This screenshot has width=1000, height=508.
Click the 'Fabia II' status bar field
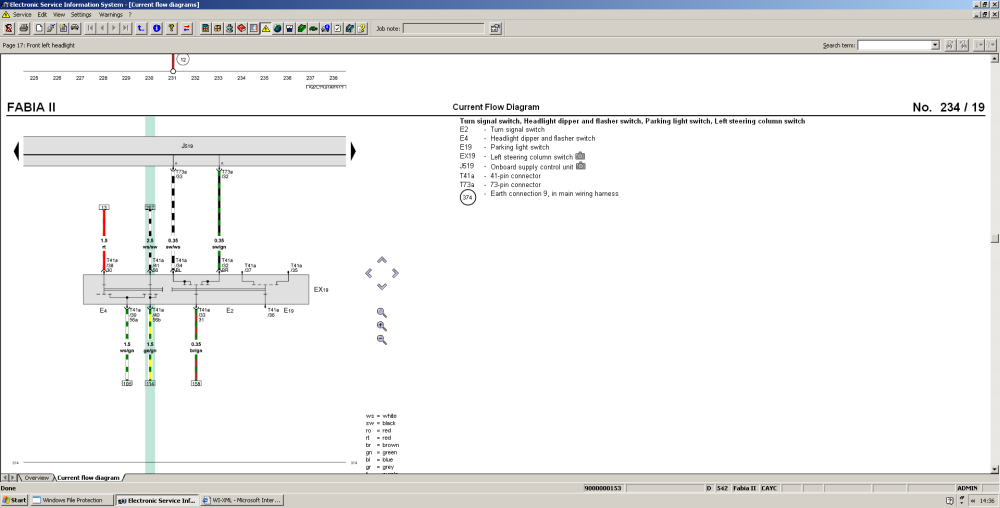(x=744, y=488)
